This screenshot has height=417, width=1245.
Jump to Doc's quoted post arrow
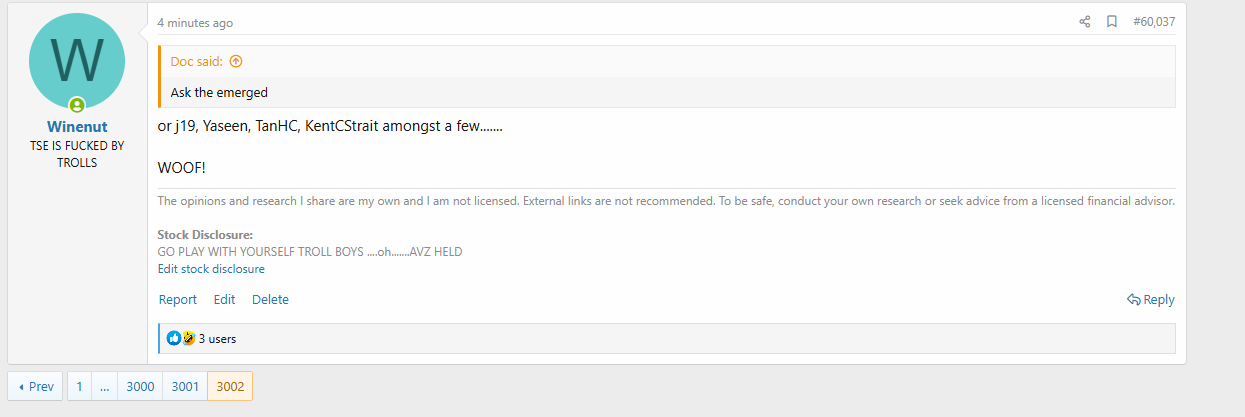coord(236,61)
